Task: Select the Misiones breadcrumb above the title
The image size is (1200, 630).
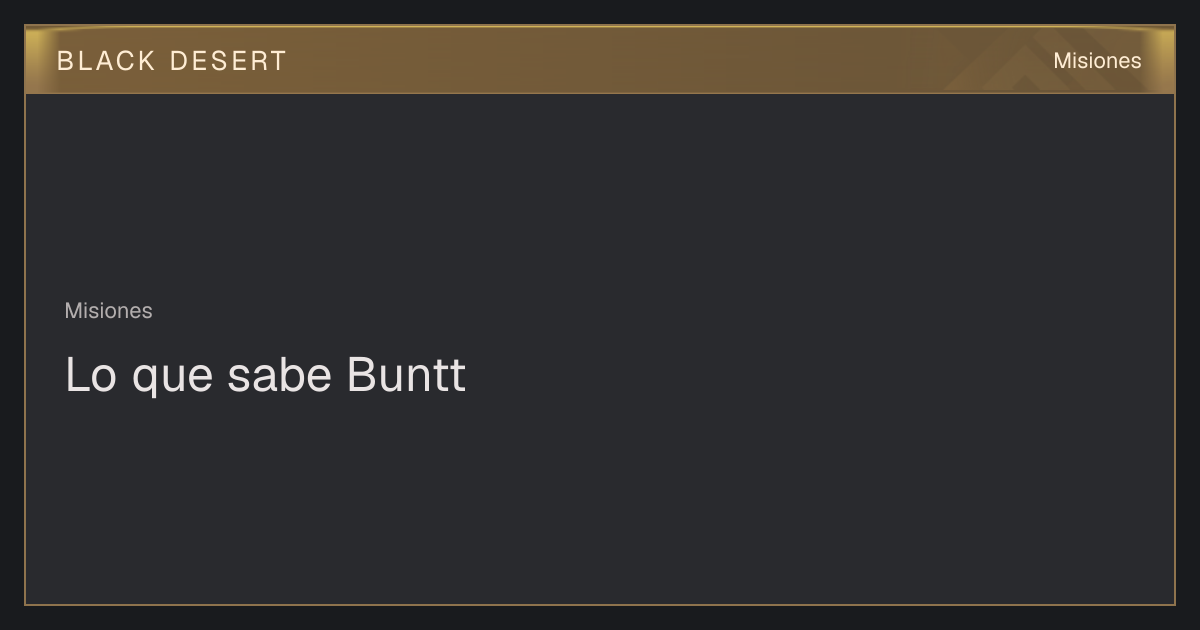Action: click(x=108, y=311)
